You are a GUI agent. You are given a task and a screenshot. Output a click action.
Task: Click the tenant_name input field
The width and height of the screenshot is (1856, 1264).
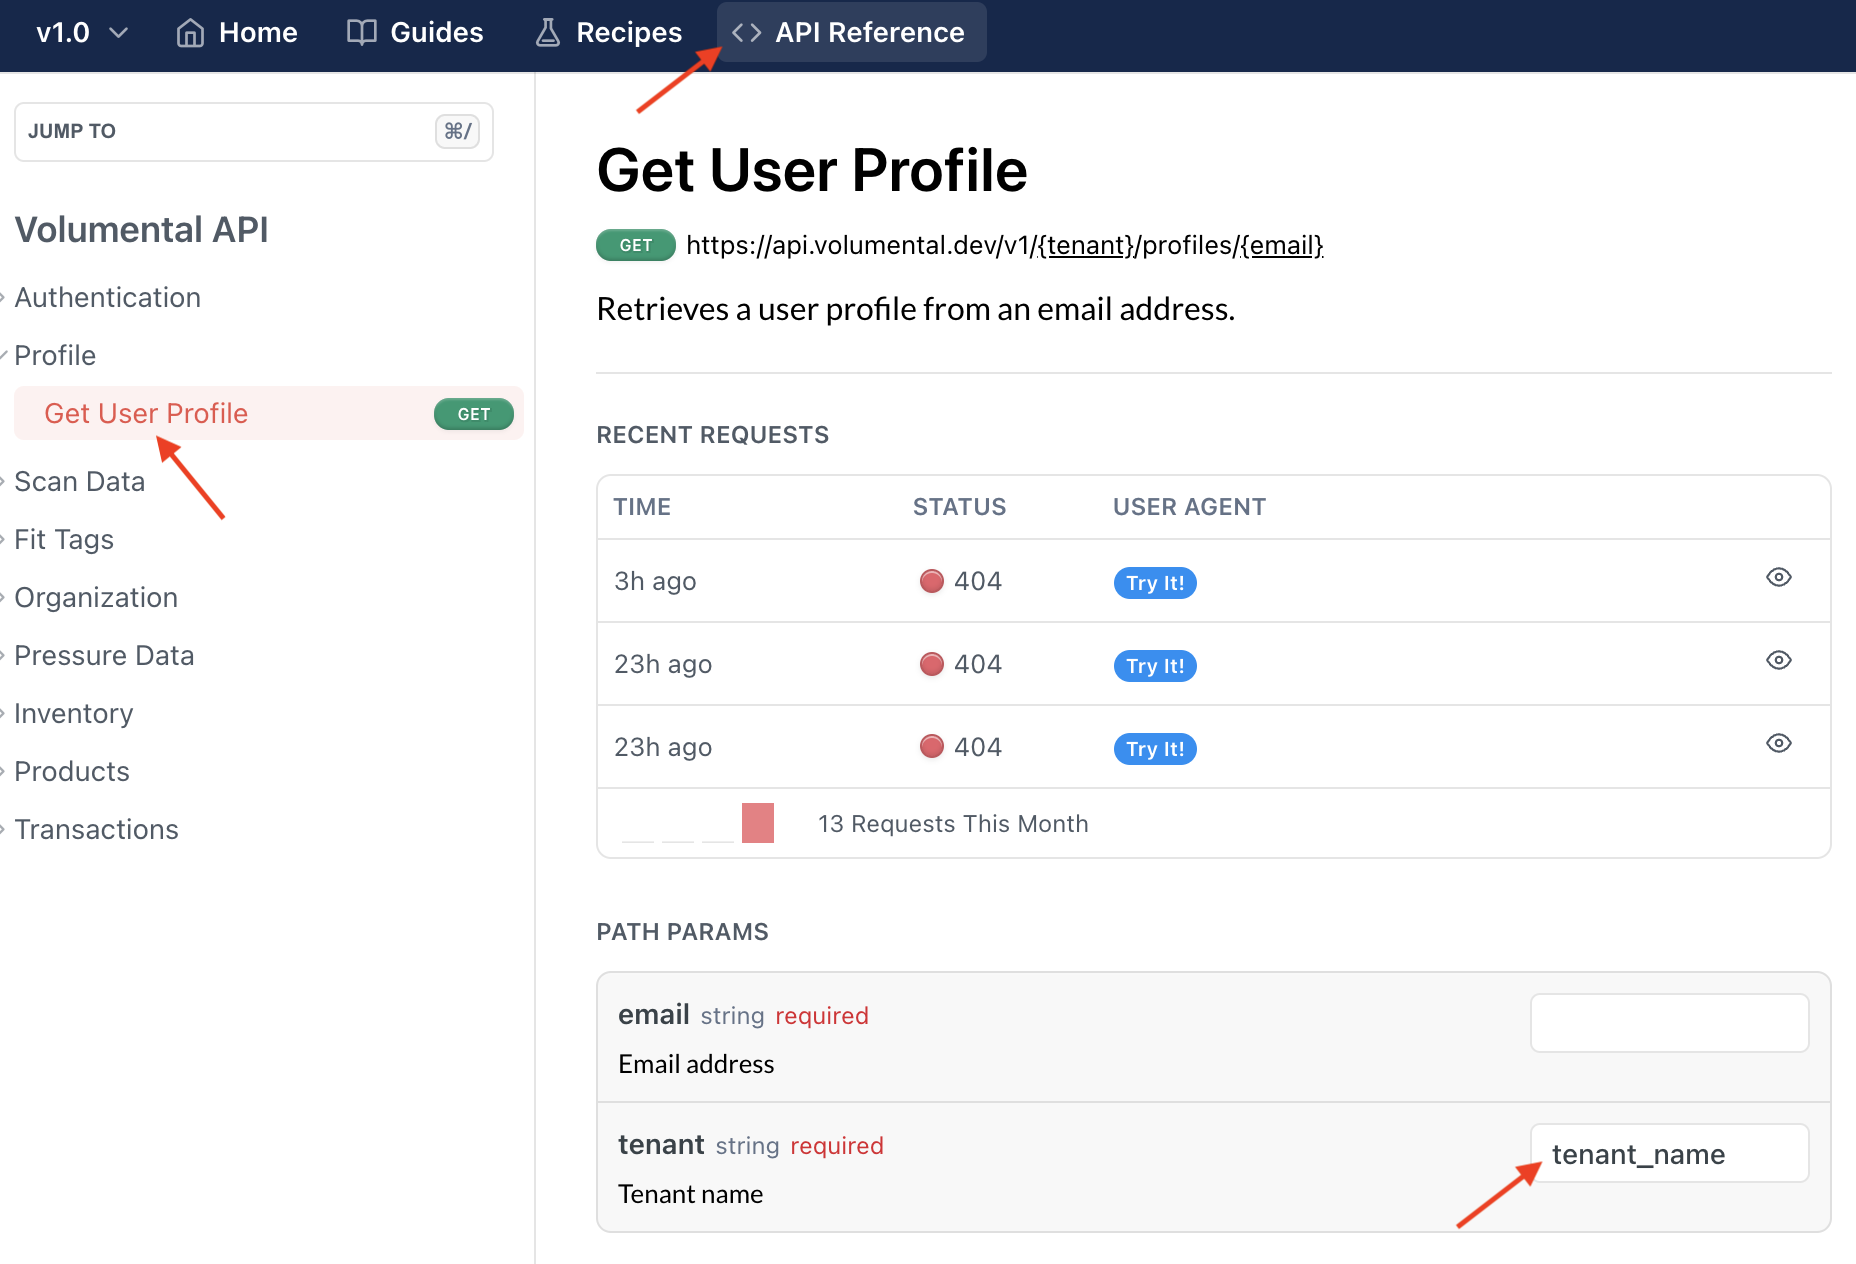(1668, 1153)
